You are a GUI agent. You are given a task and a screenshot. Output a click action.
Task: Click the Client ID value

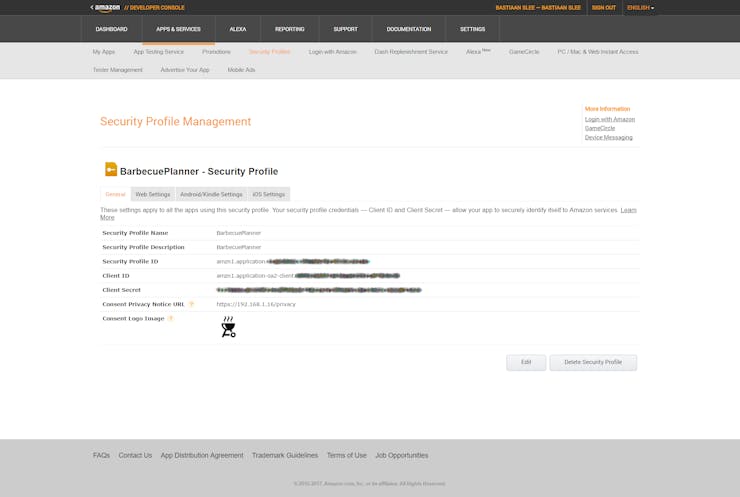coord(308,276)
